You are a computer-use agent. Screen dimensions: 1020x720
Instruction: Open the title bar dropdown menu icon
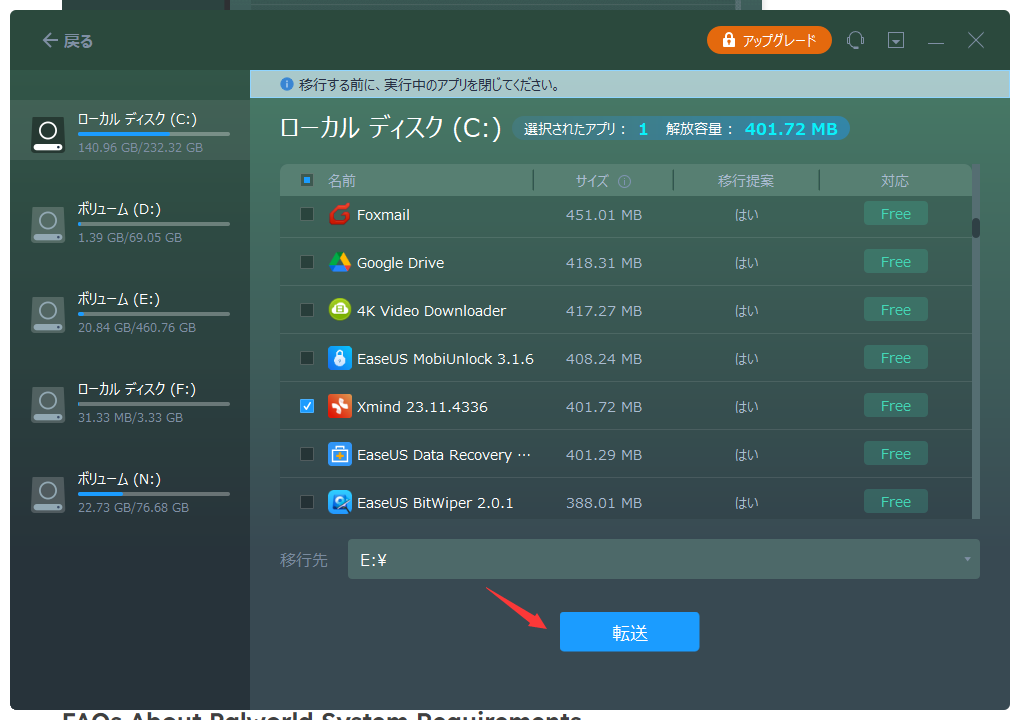[x=896, y=40]
